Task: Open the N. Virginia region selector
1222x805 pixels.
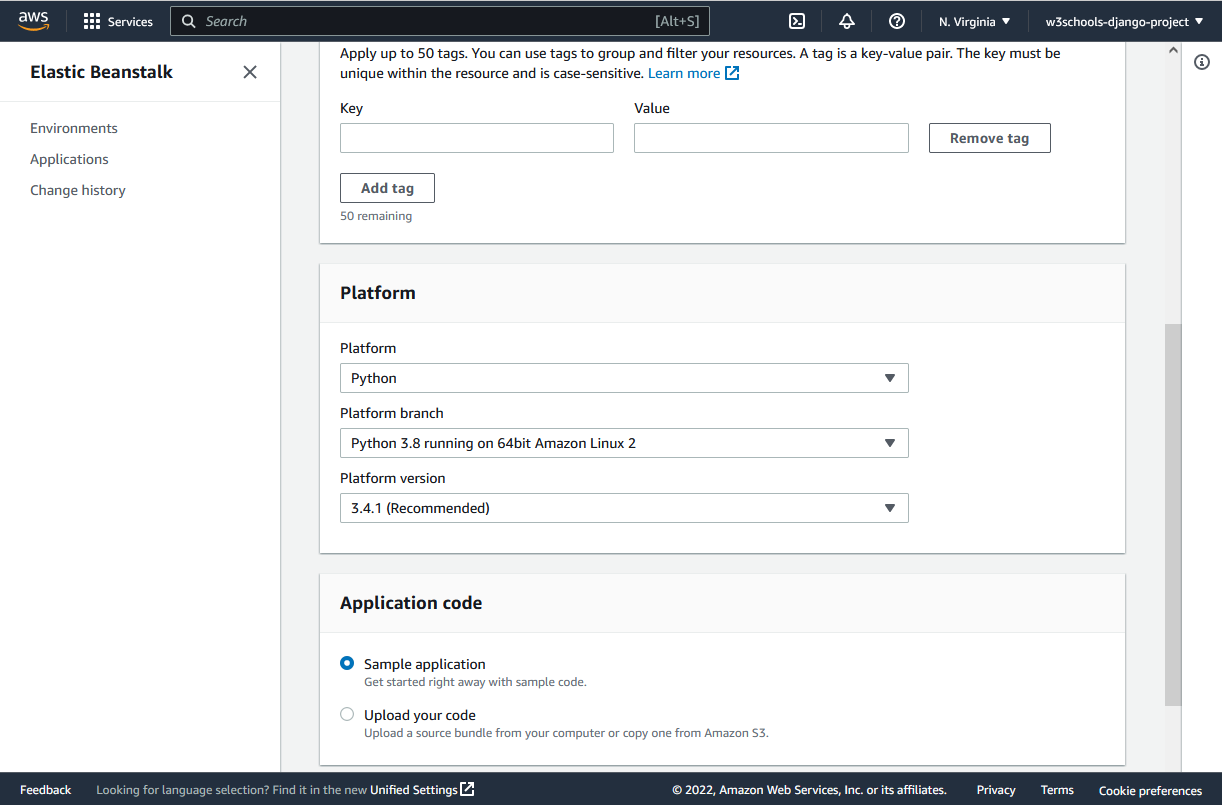Action: (x=974, y=21)
